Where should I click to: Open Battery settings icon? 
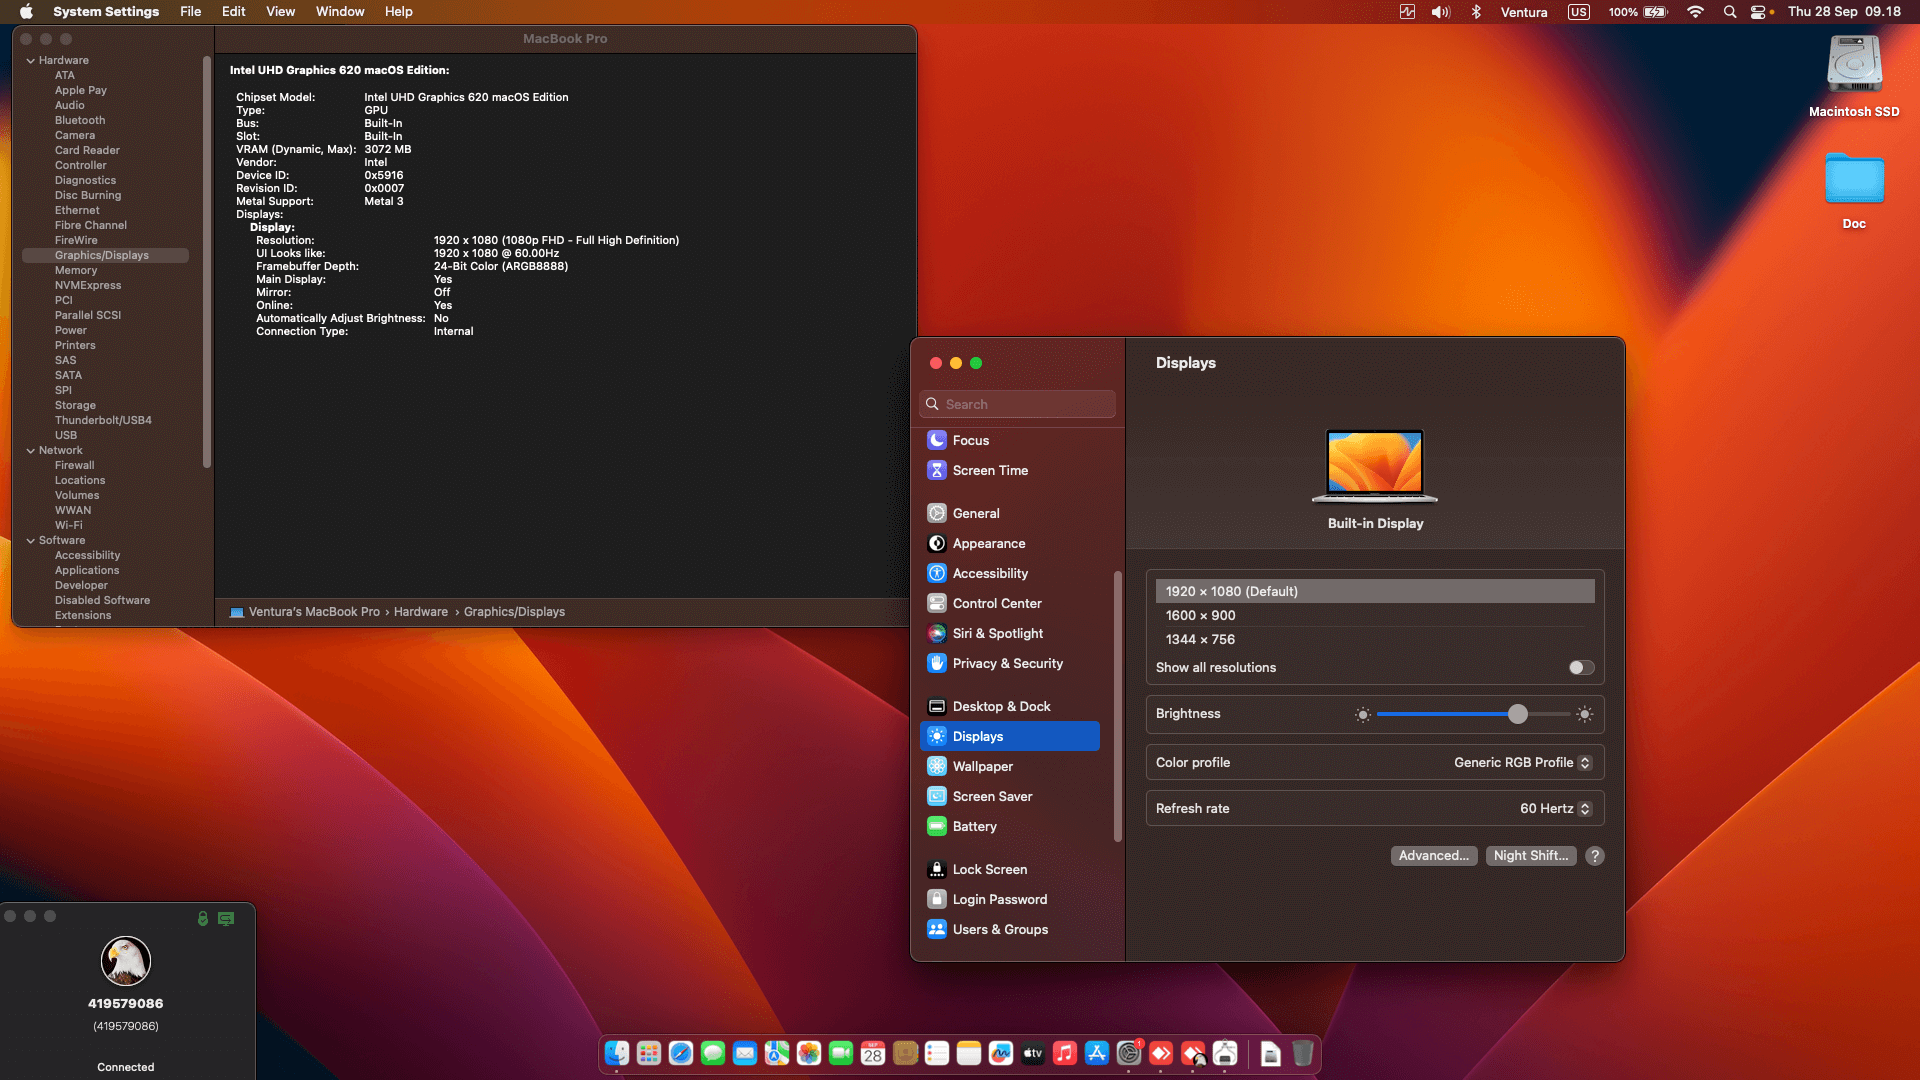(936, 826)
